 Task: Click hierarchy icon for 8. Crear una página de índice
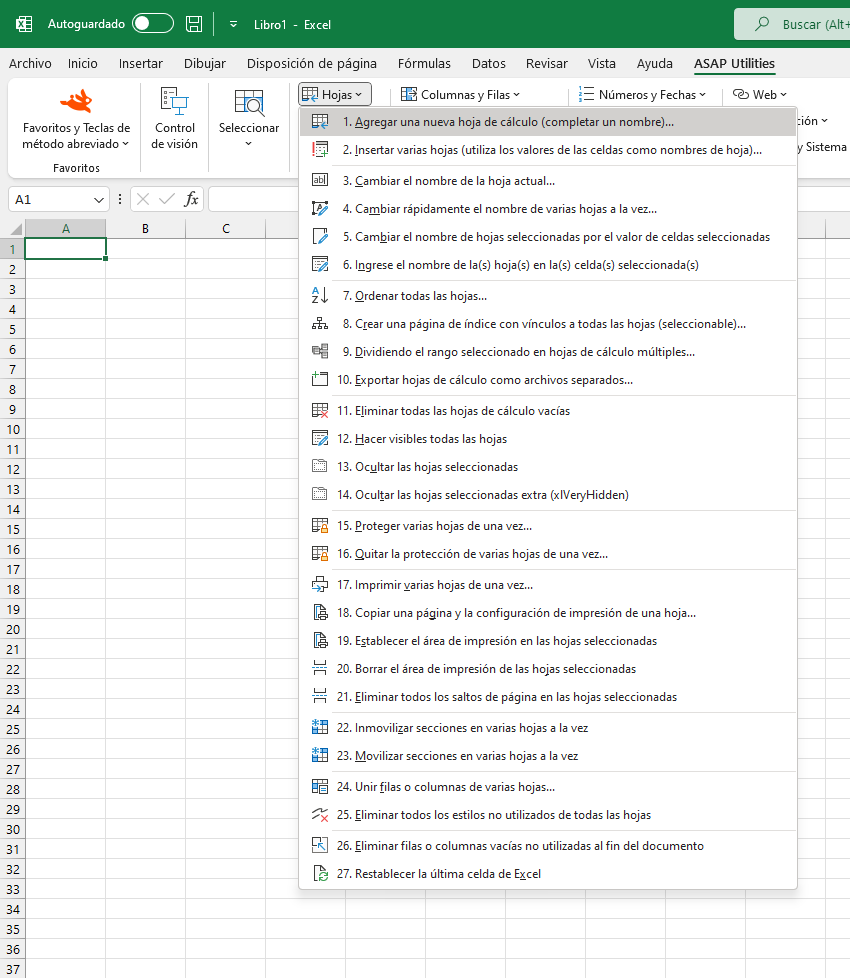point(320,324)
